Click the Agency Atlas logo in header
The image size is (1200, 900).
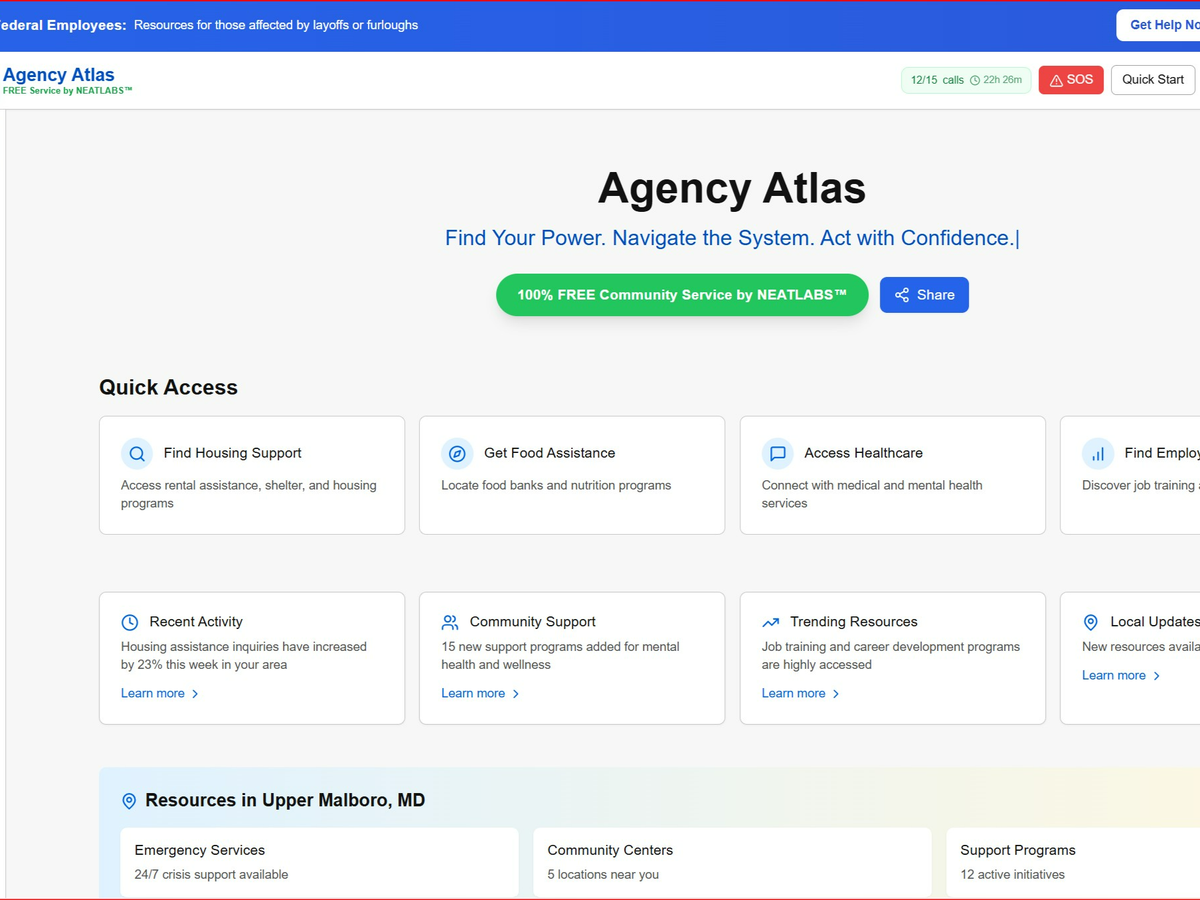tap(59, 75)
